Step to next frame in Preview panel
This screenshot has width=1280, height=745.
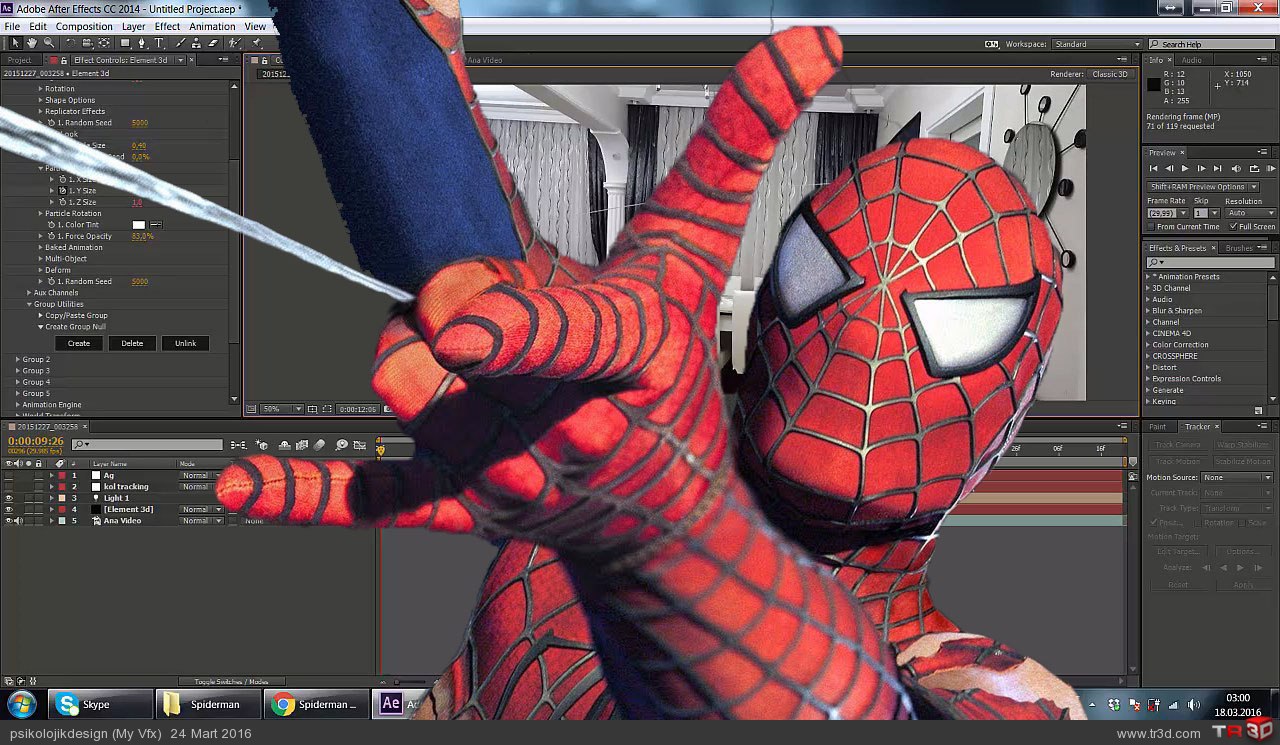click(x=1202, y=169)
